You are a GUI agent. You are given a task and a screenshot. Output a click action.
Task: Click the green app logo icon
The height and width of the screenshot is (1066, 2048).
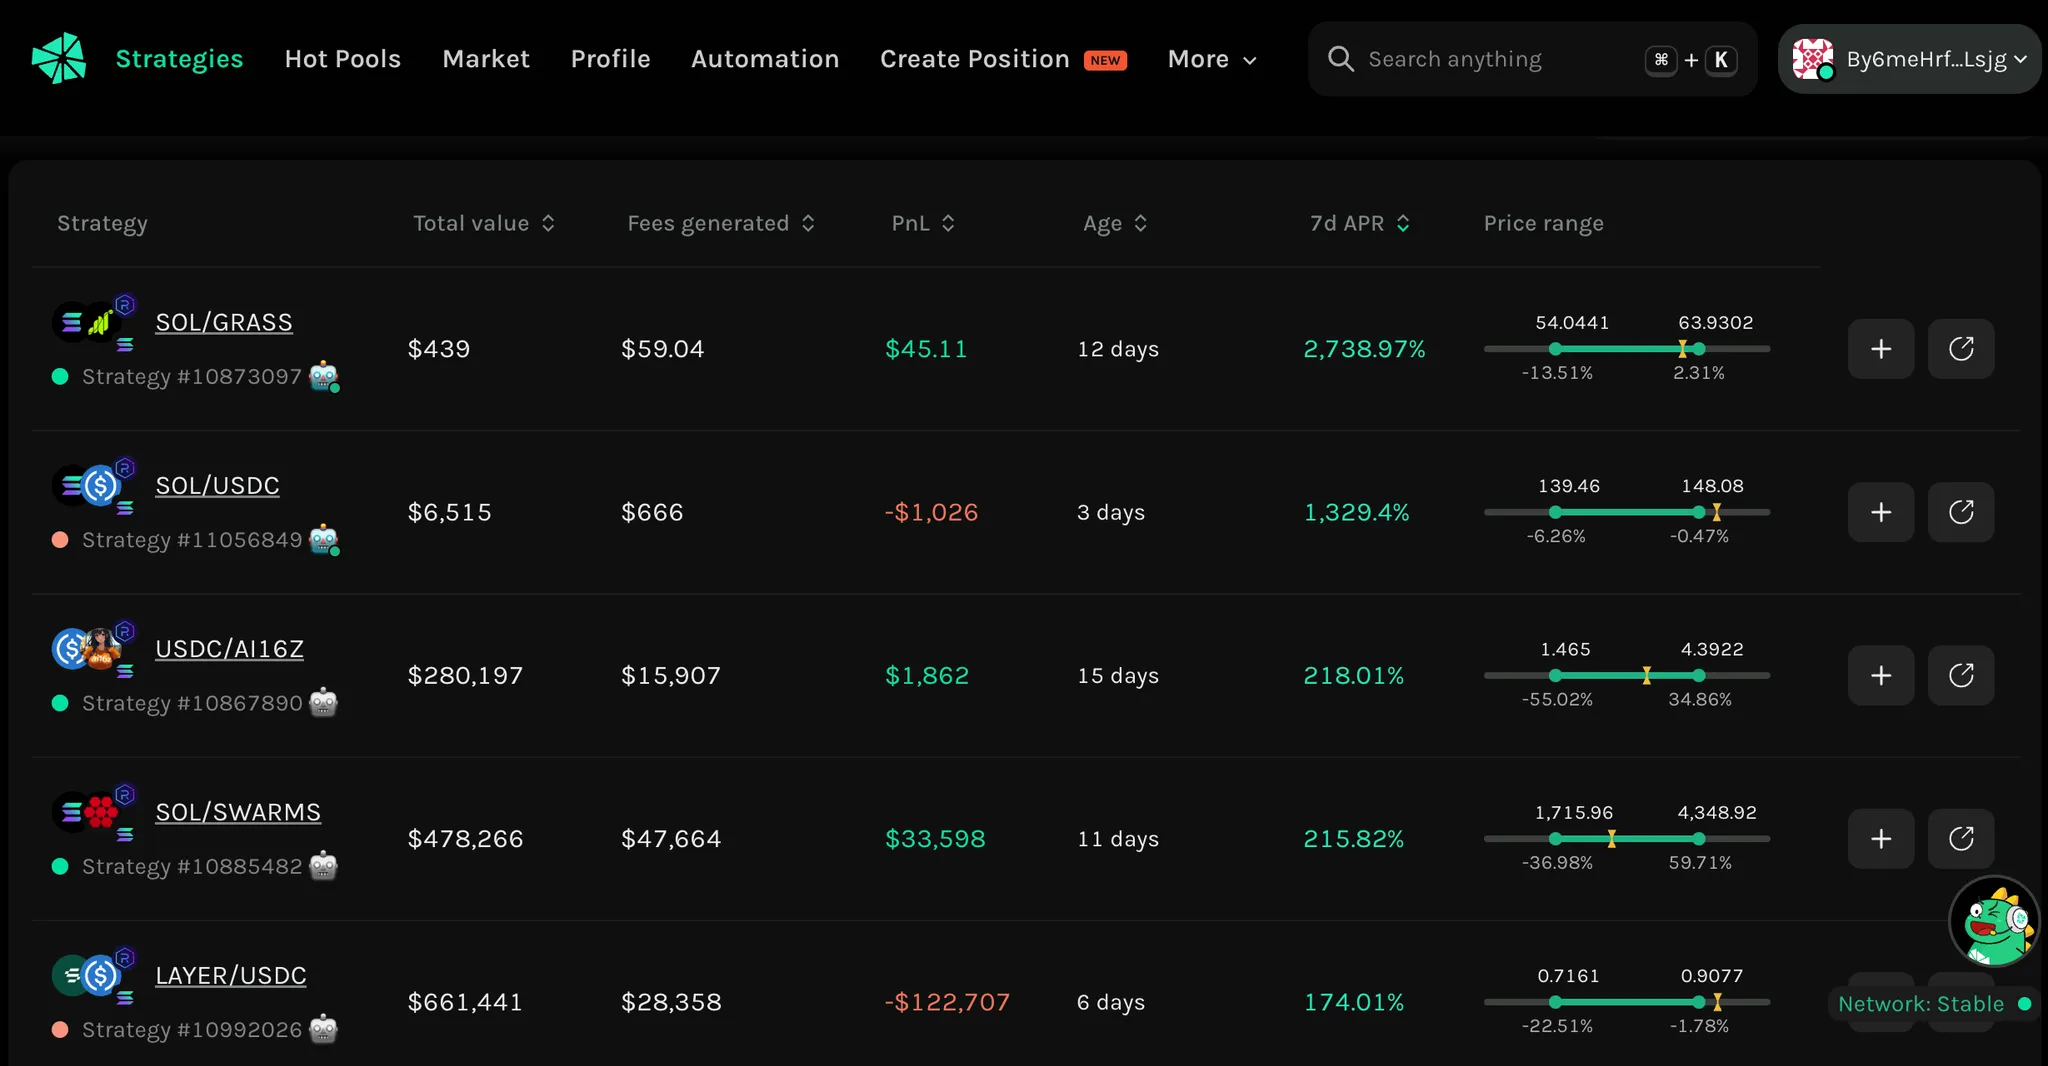(59, 58)
